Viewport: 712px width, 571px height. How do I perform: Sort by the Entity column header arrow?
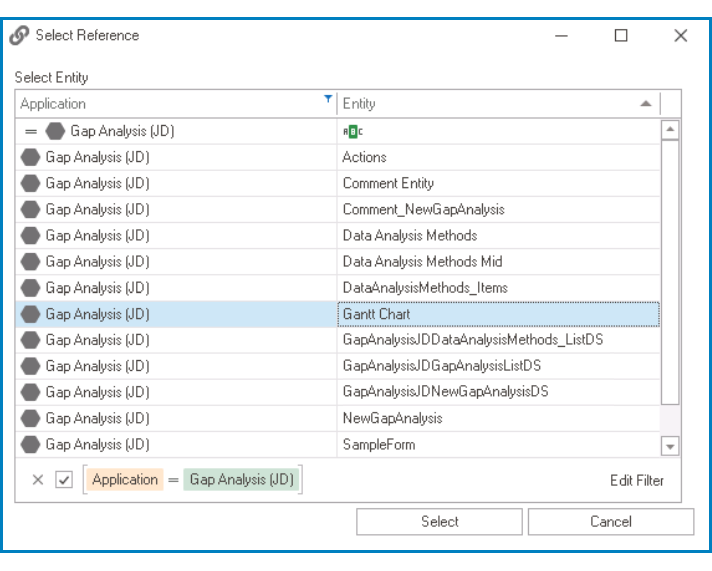click(x=646, y=103)
